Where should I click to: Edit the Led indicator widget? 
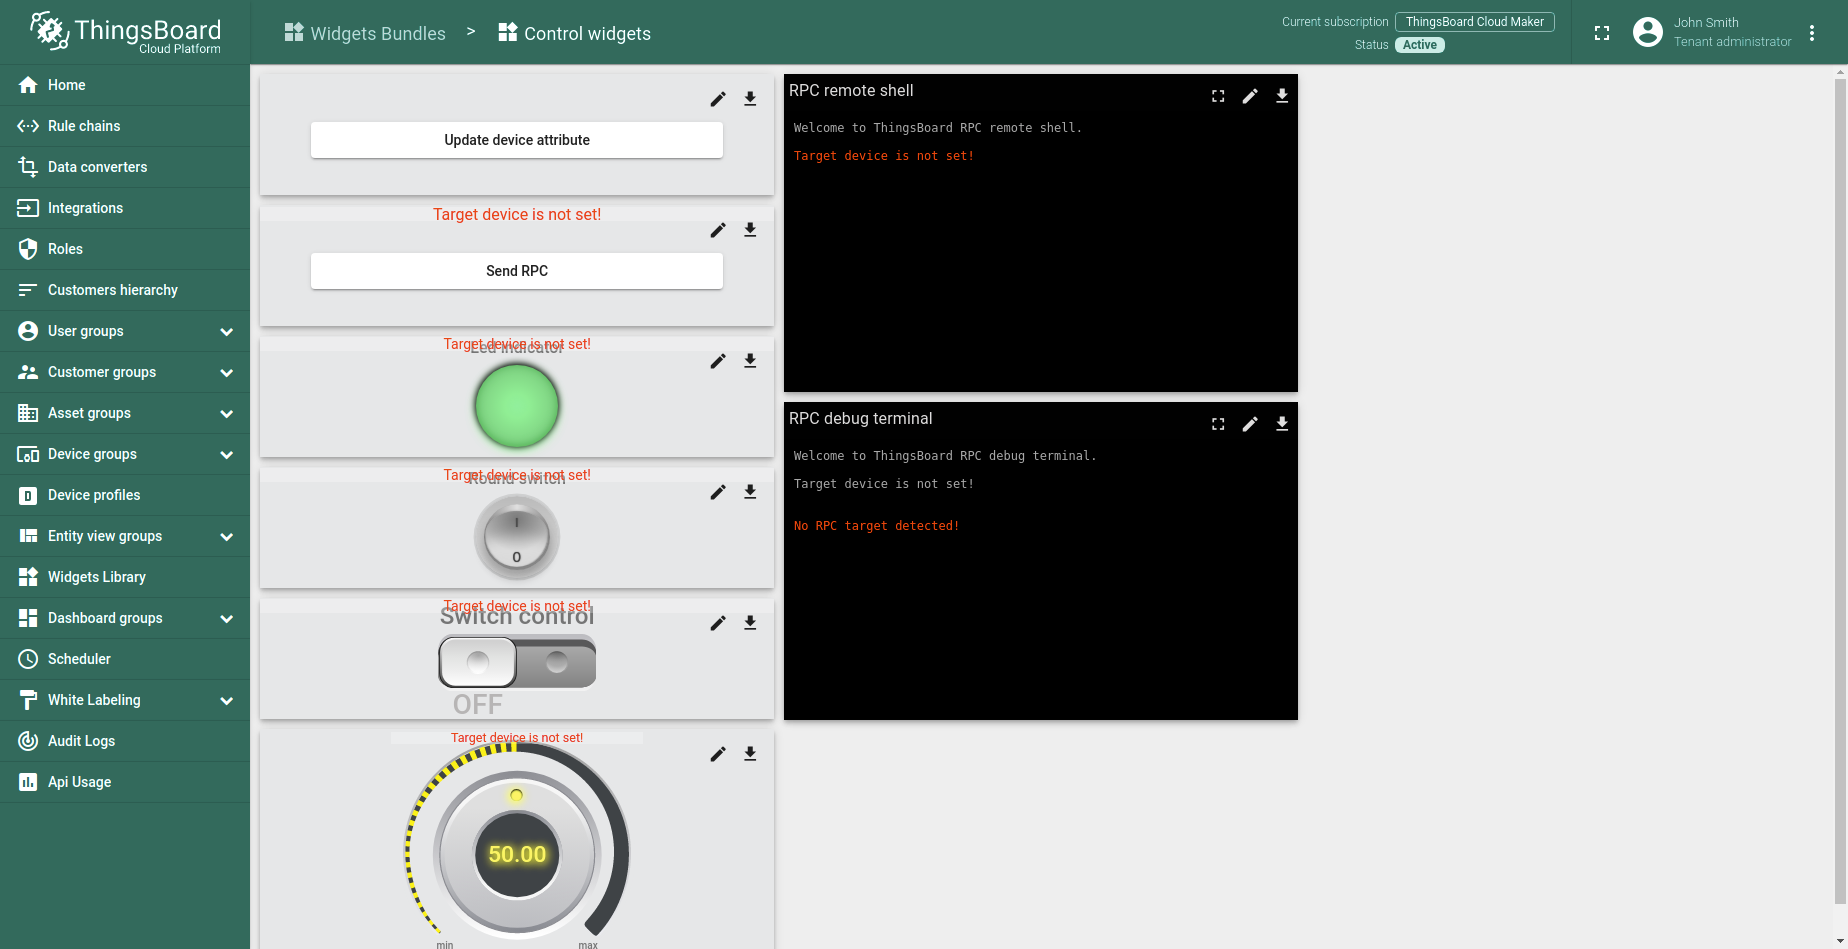click(x=718, y=361)
